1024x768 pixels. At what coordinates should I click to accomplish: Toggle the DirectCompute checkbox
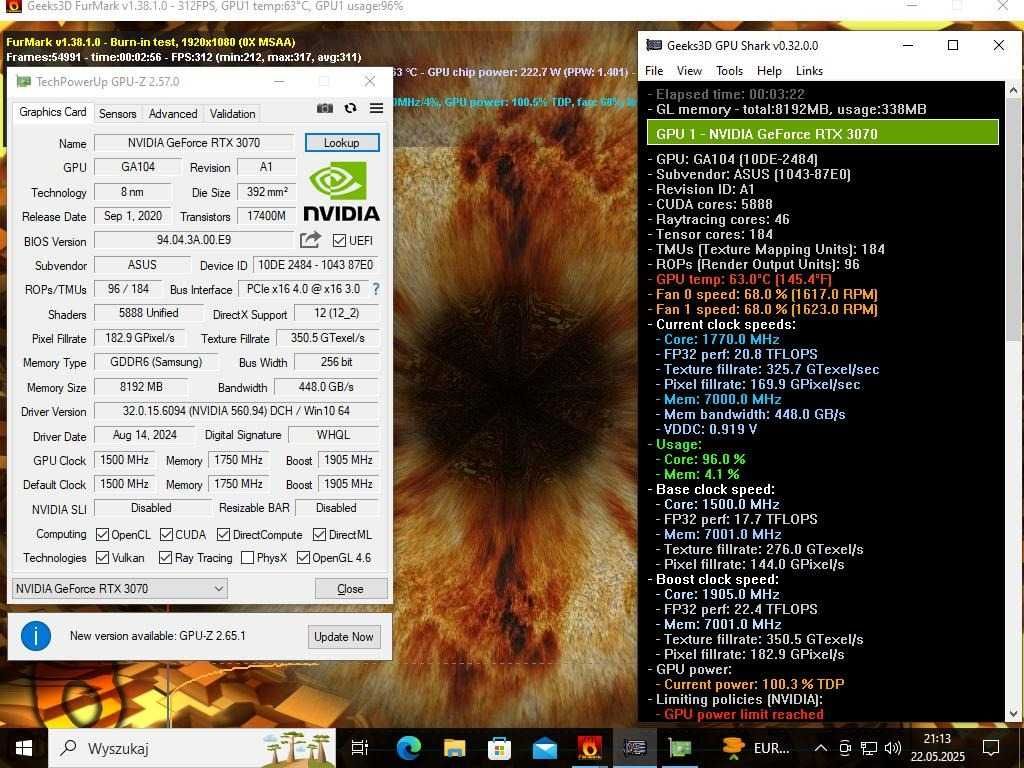click(223, 534)
